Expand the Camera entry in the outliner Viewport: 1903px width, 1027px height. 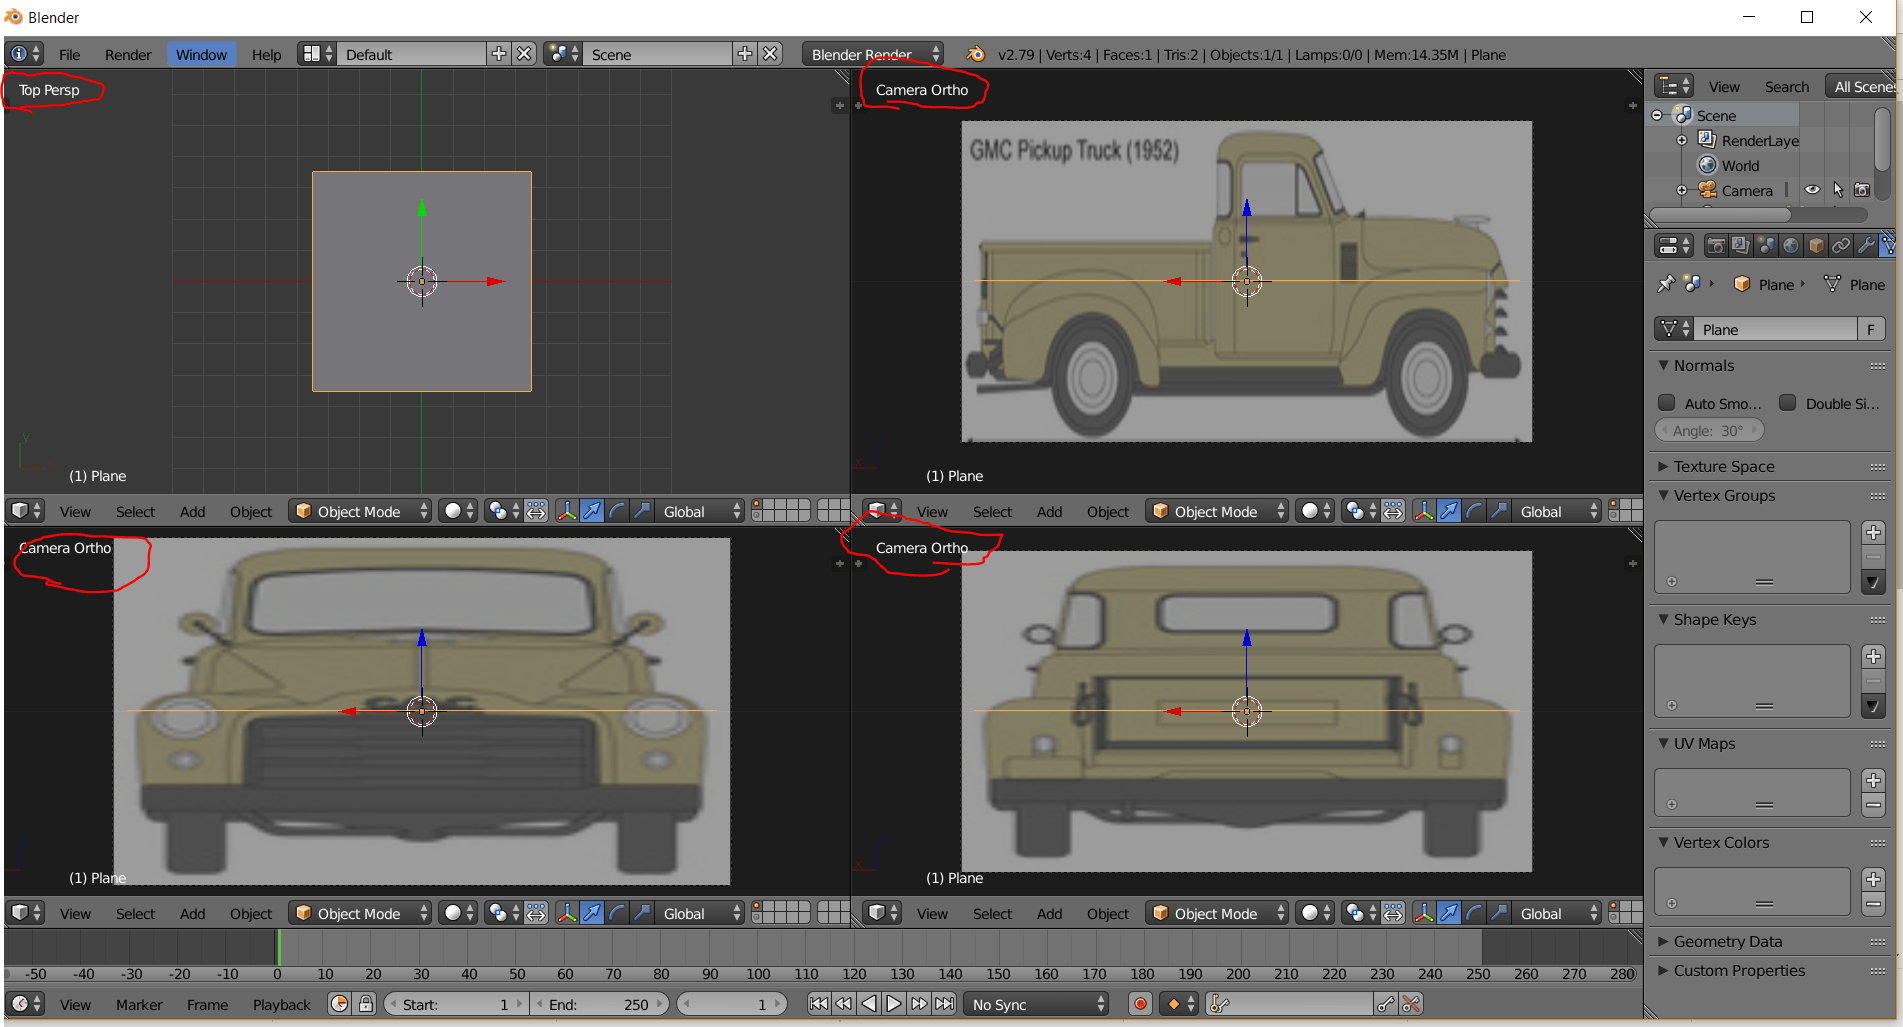(1681, 190)
